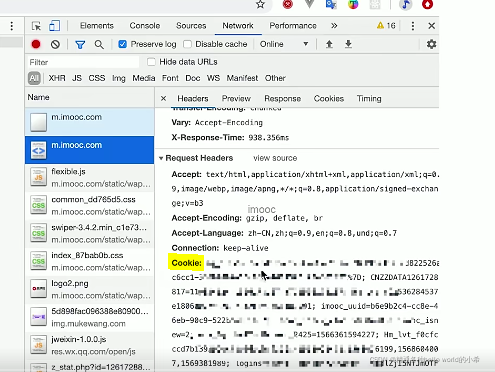Viewport: 495px width, 372px height.
Task: Open the Response detail tab
Action: click(x=282, y=99)
